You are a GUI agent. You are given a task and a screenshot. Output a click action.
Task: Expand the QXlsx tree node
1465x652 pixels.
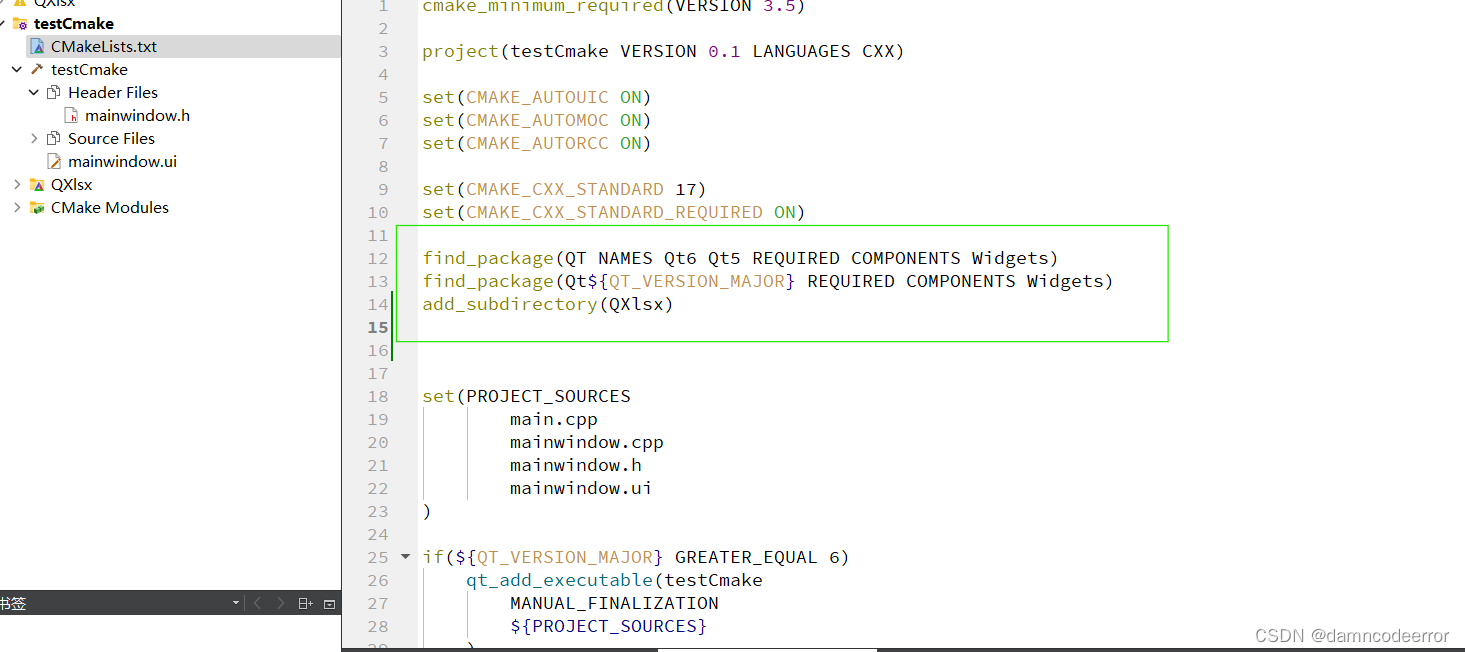[15, 184]
